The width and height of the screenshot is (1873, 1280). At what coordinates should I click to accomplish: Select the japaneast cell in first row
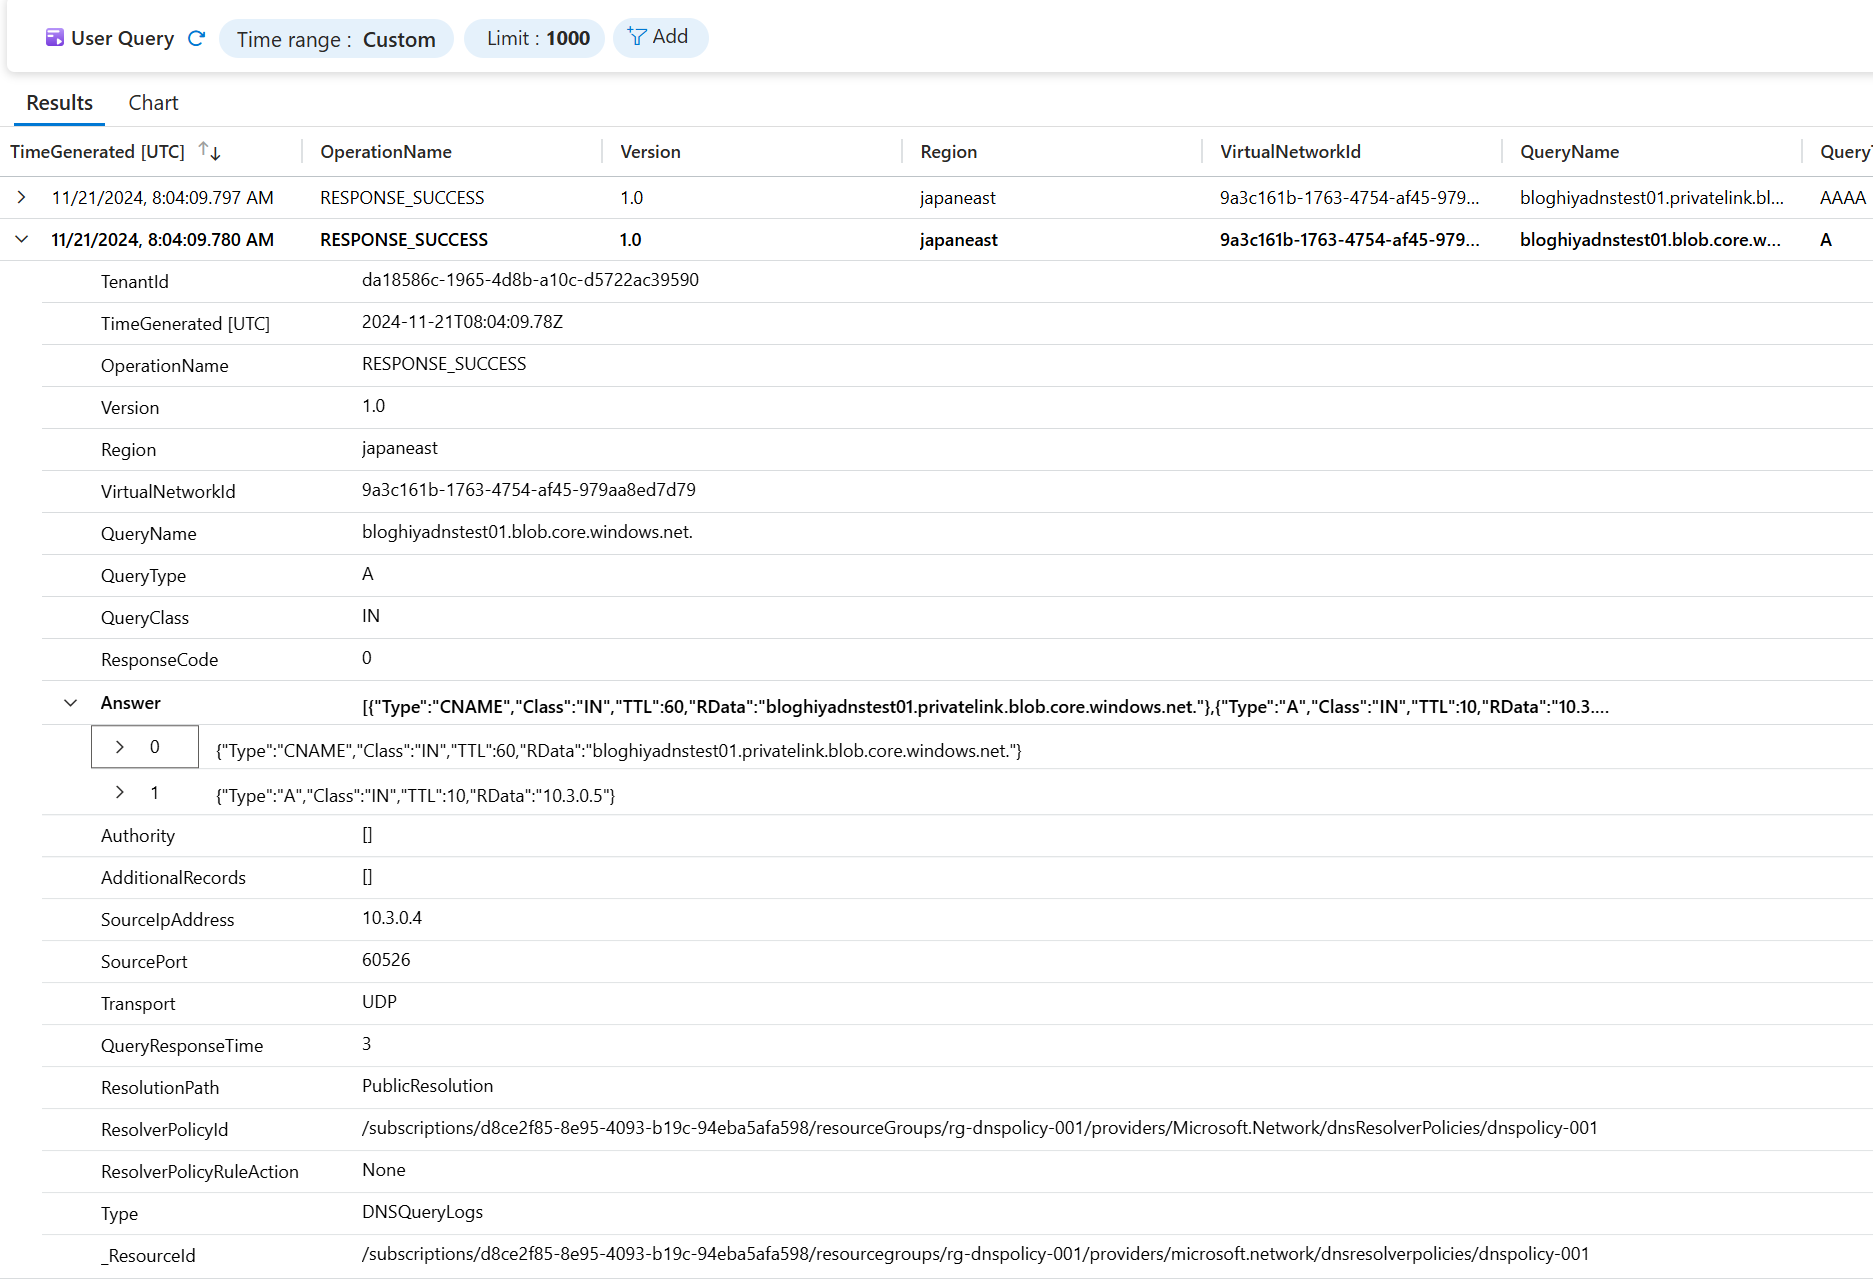click(958, 198)
